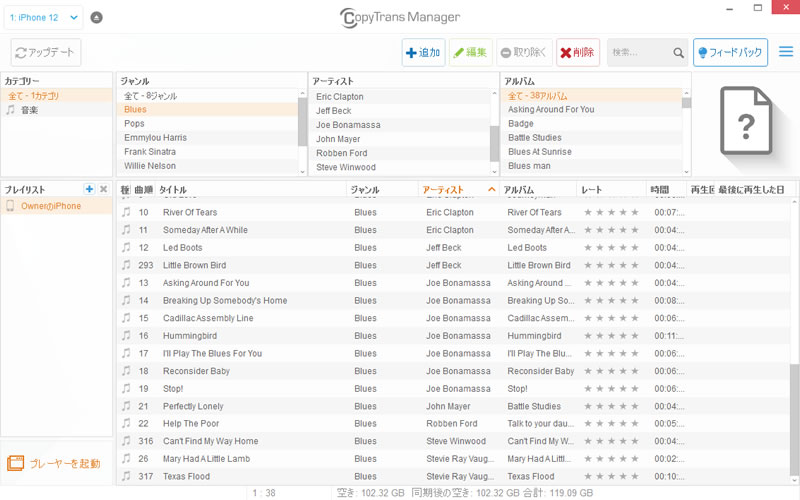800x500 pixels.
Task: Set star rating for Little Brown Bird
Action: (611, 265)
